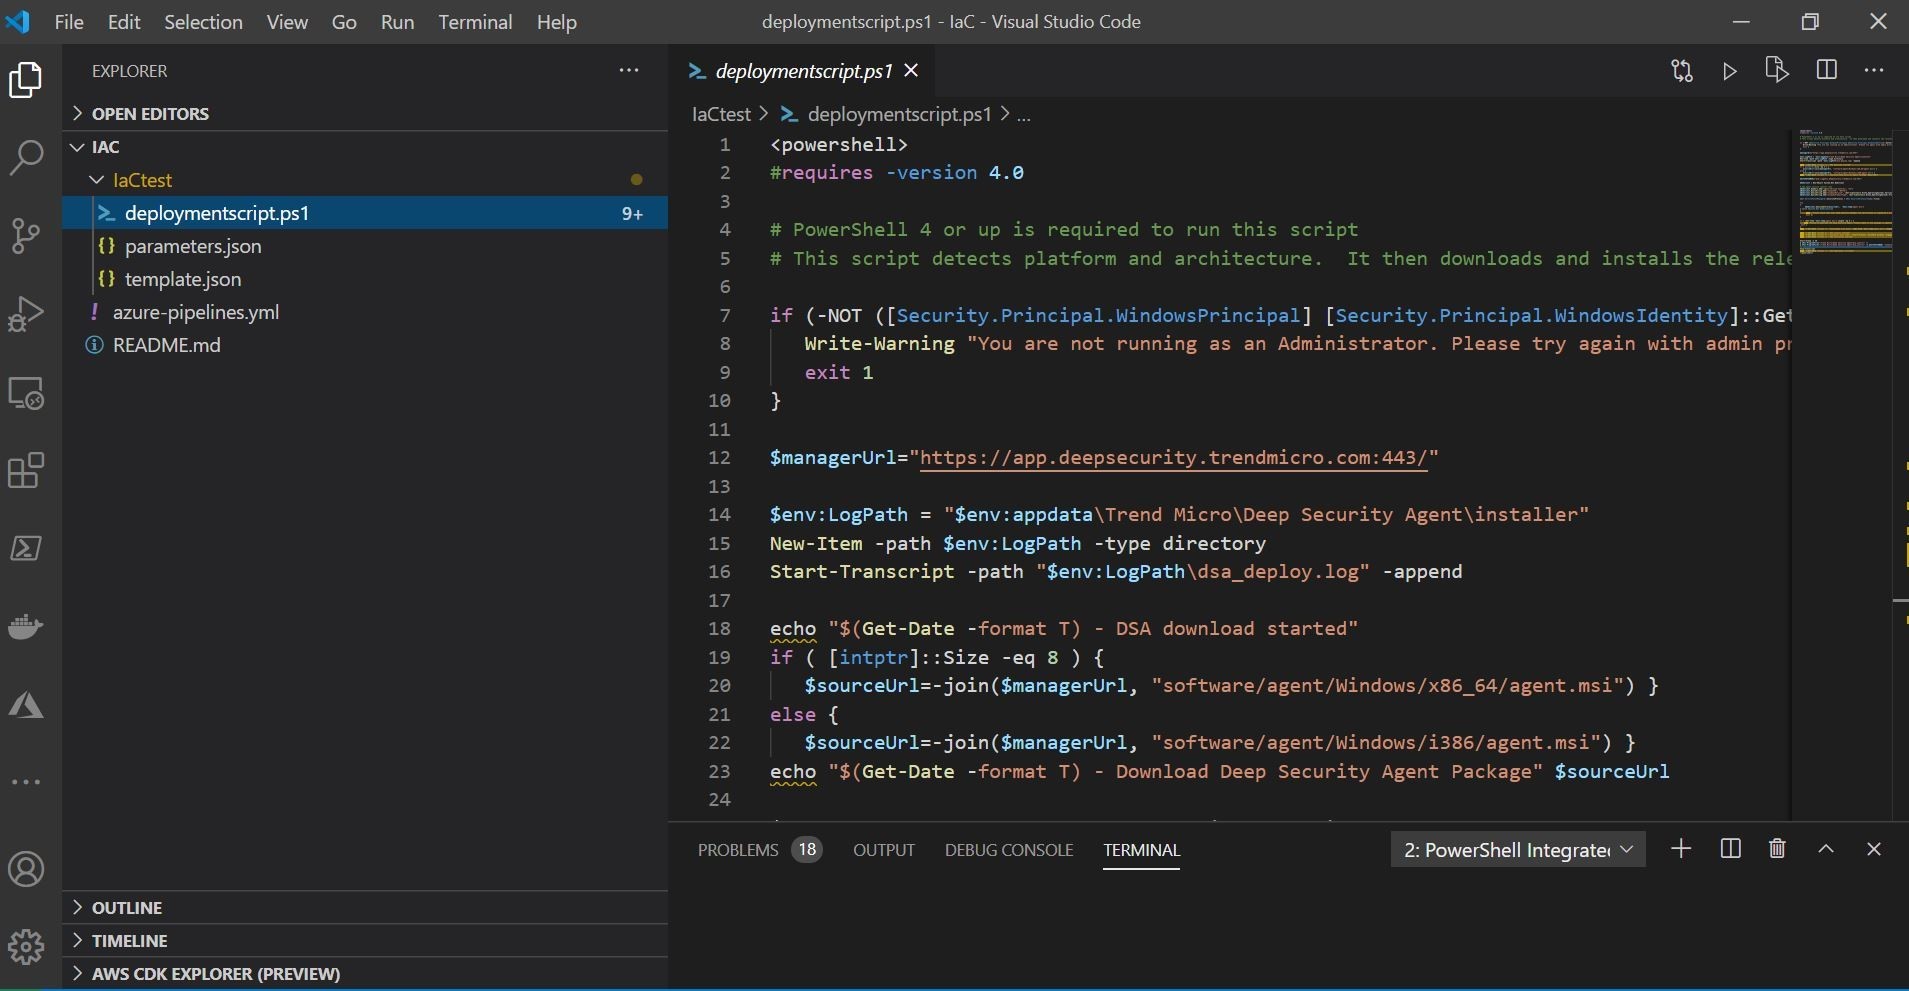
Task: Open template.json in the explorer
Action: coord(182,279)
